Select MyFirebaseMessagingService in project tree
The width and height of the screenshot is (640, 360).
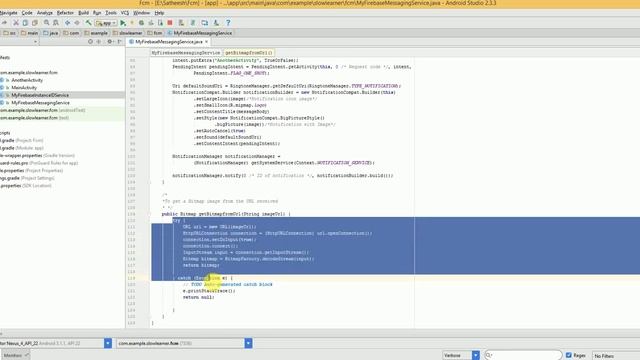click(40, 103)
